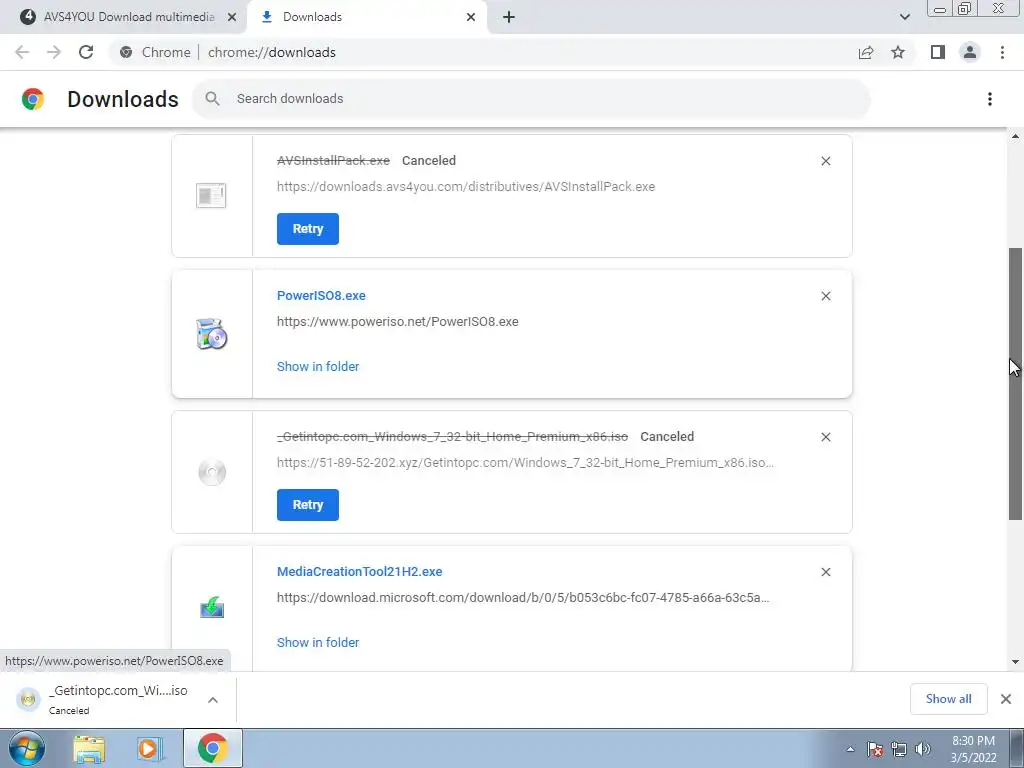Focus the Search downloads field
This screenshot has width=1024, height=768.
point(531,99)
